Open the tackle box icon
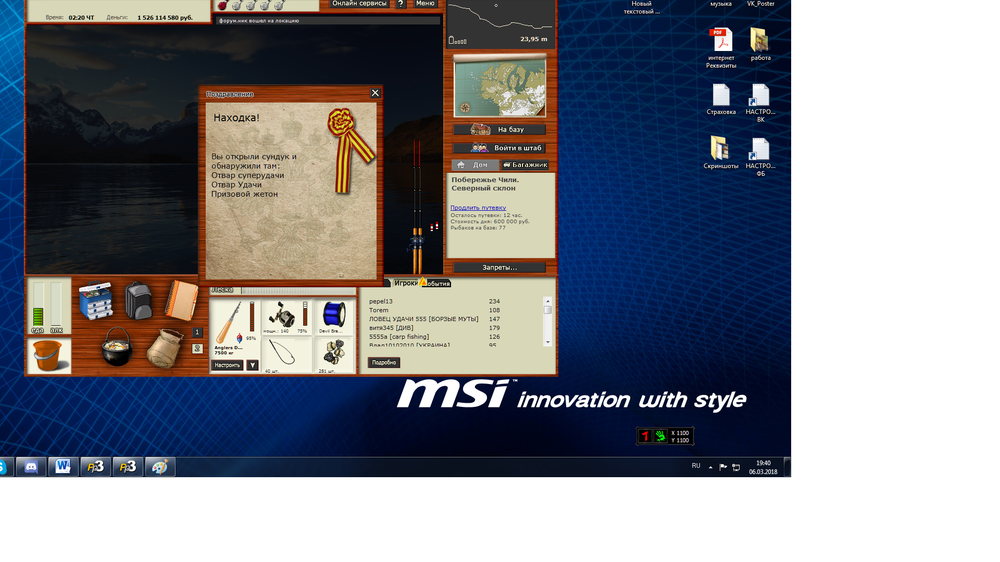Screen dimensions: 1000x562 [x=98, y=300]
